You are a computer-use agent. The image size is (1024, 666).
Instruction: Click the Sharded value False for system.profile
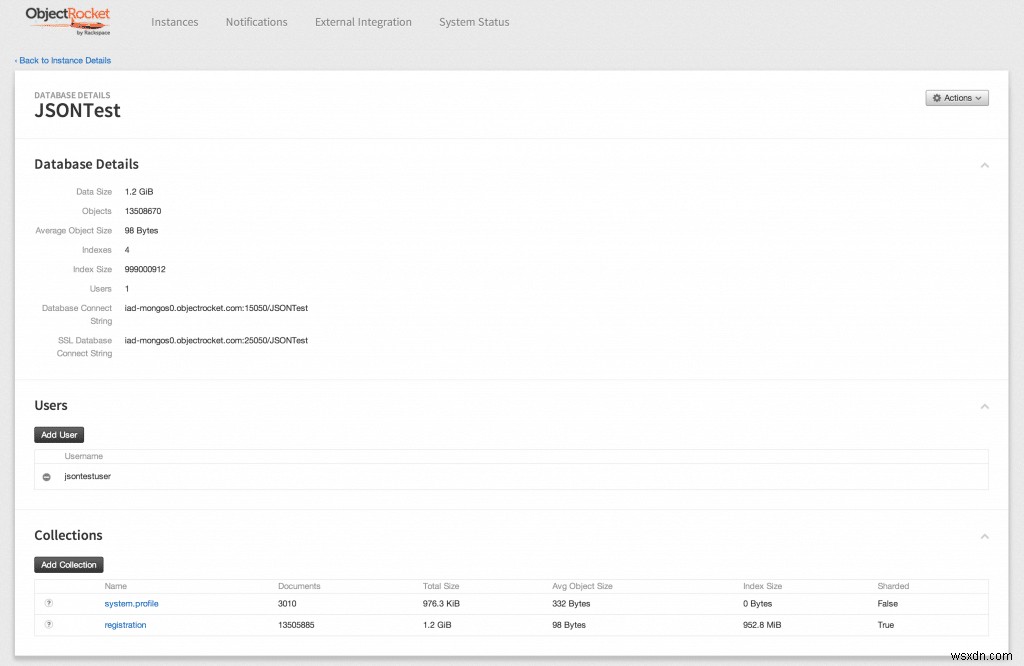click(888, 603)
